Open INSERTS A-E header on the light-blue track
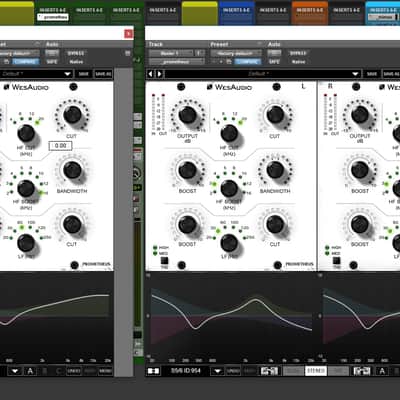Screen dimensions: 400x400 383,10
